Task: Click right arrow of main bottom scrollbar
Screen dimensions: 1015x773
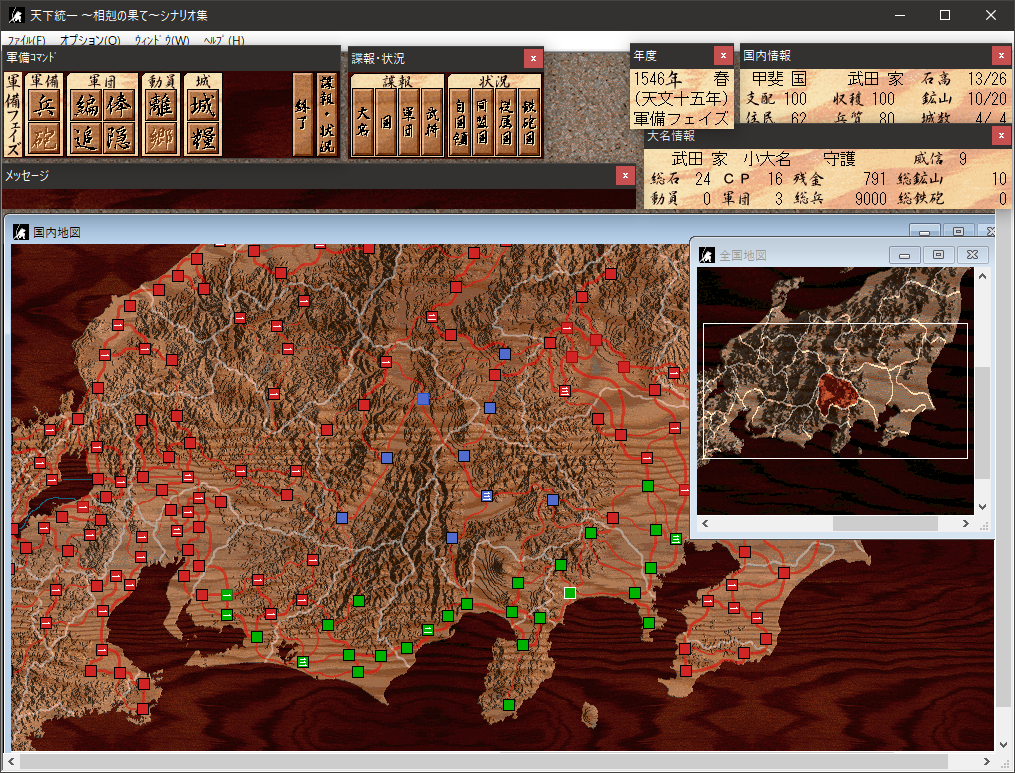Action: [987, 761]
